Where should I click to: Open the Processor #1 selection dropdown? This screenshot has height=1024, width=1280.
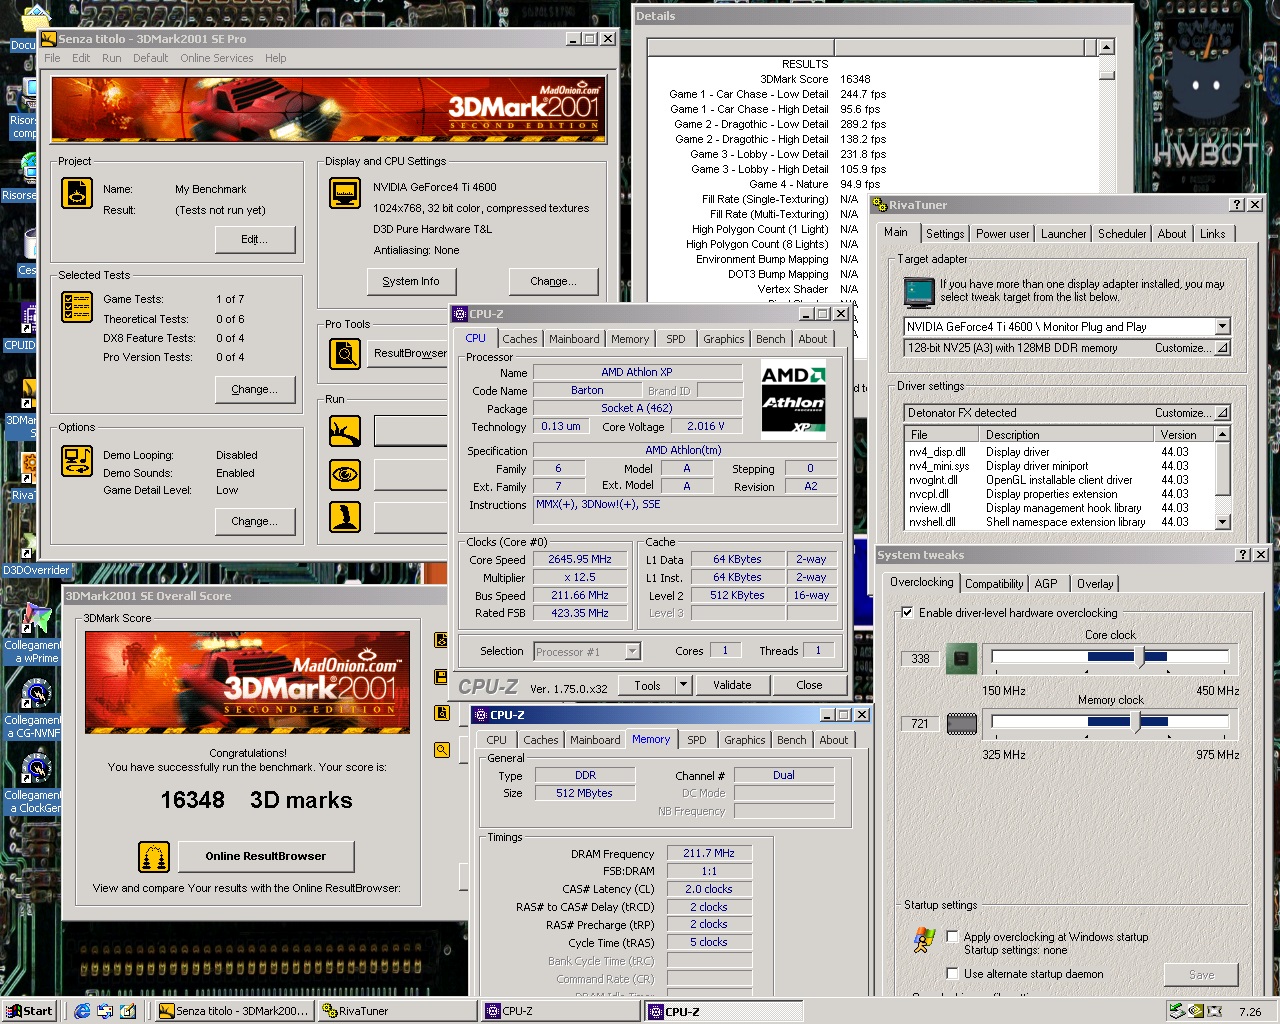pyautogui.click(x=632, y=652)
